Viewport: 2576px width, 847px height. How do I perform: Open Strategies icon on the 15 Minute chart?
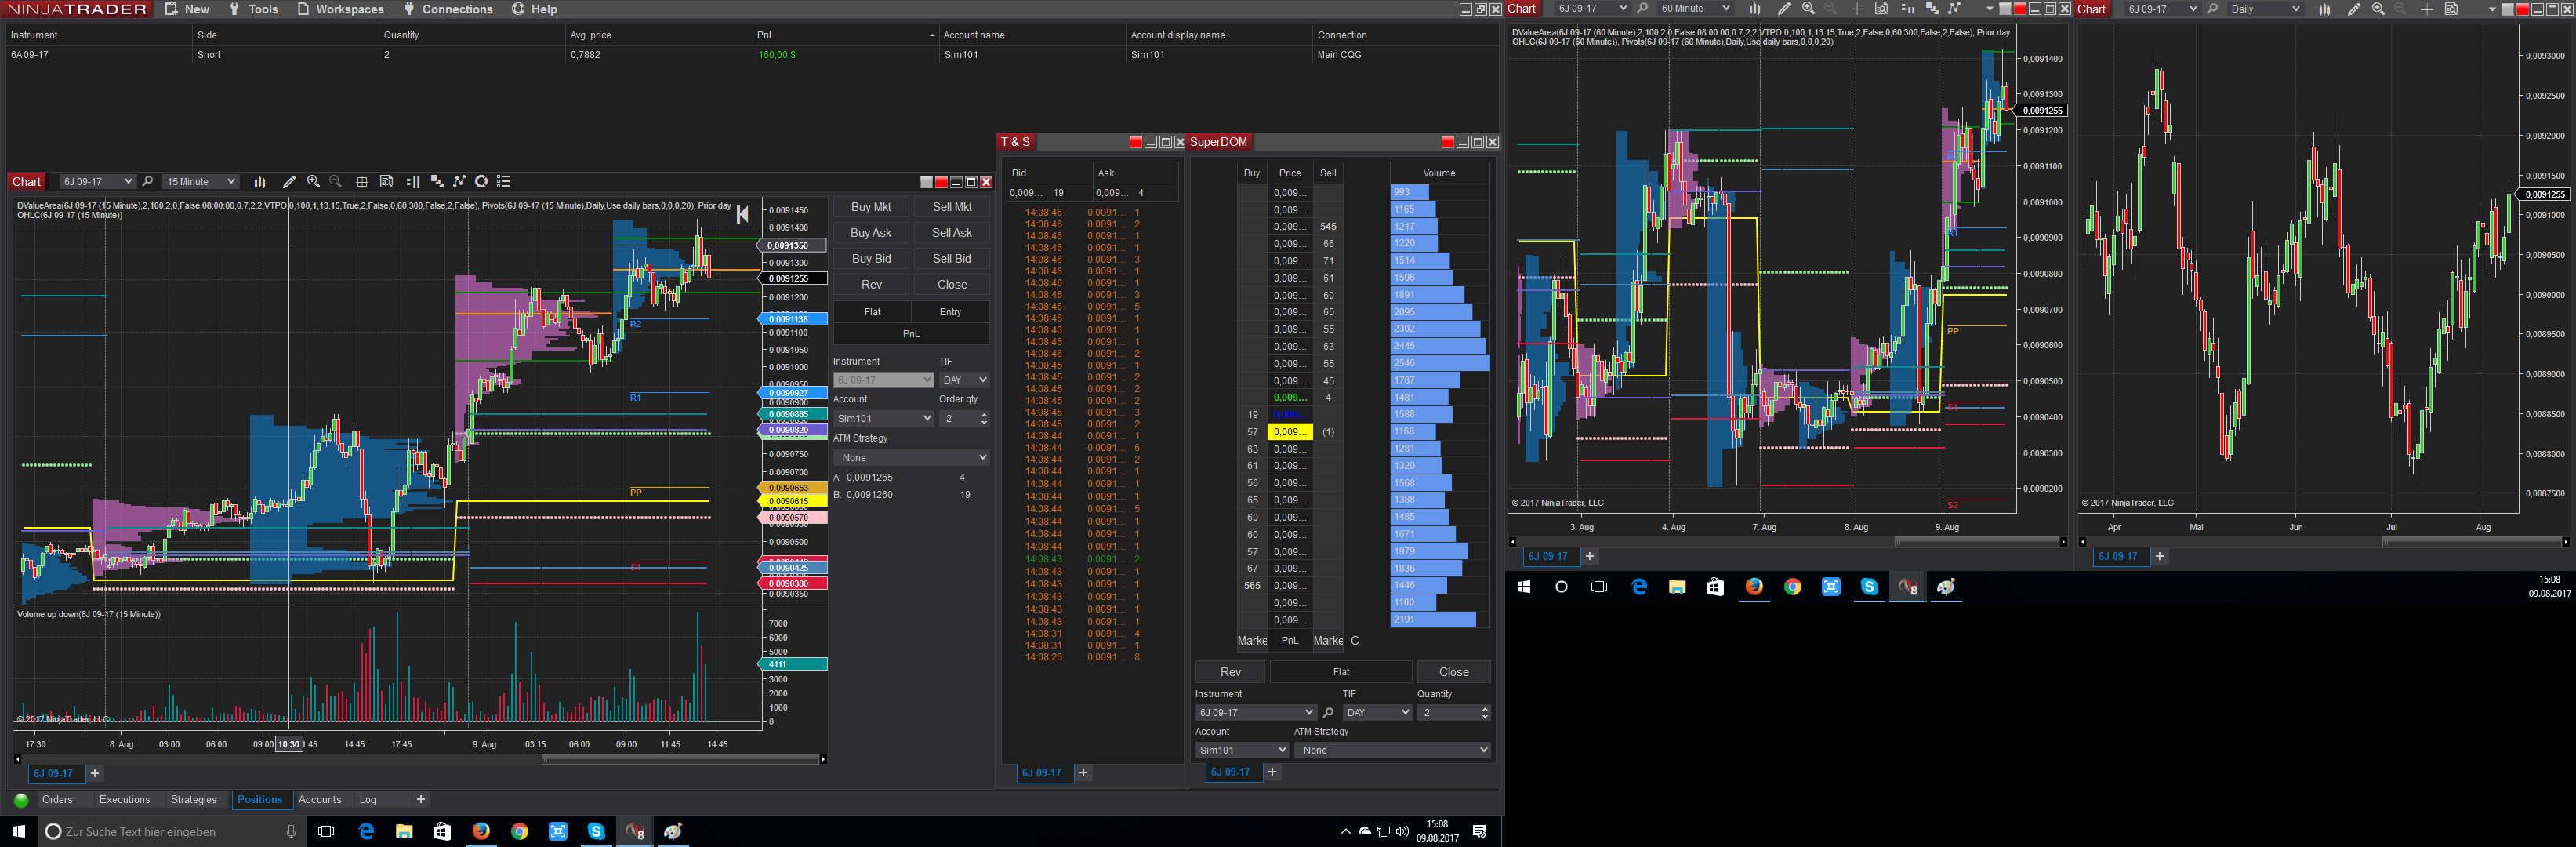(482, 182)
